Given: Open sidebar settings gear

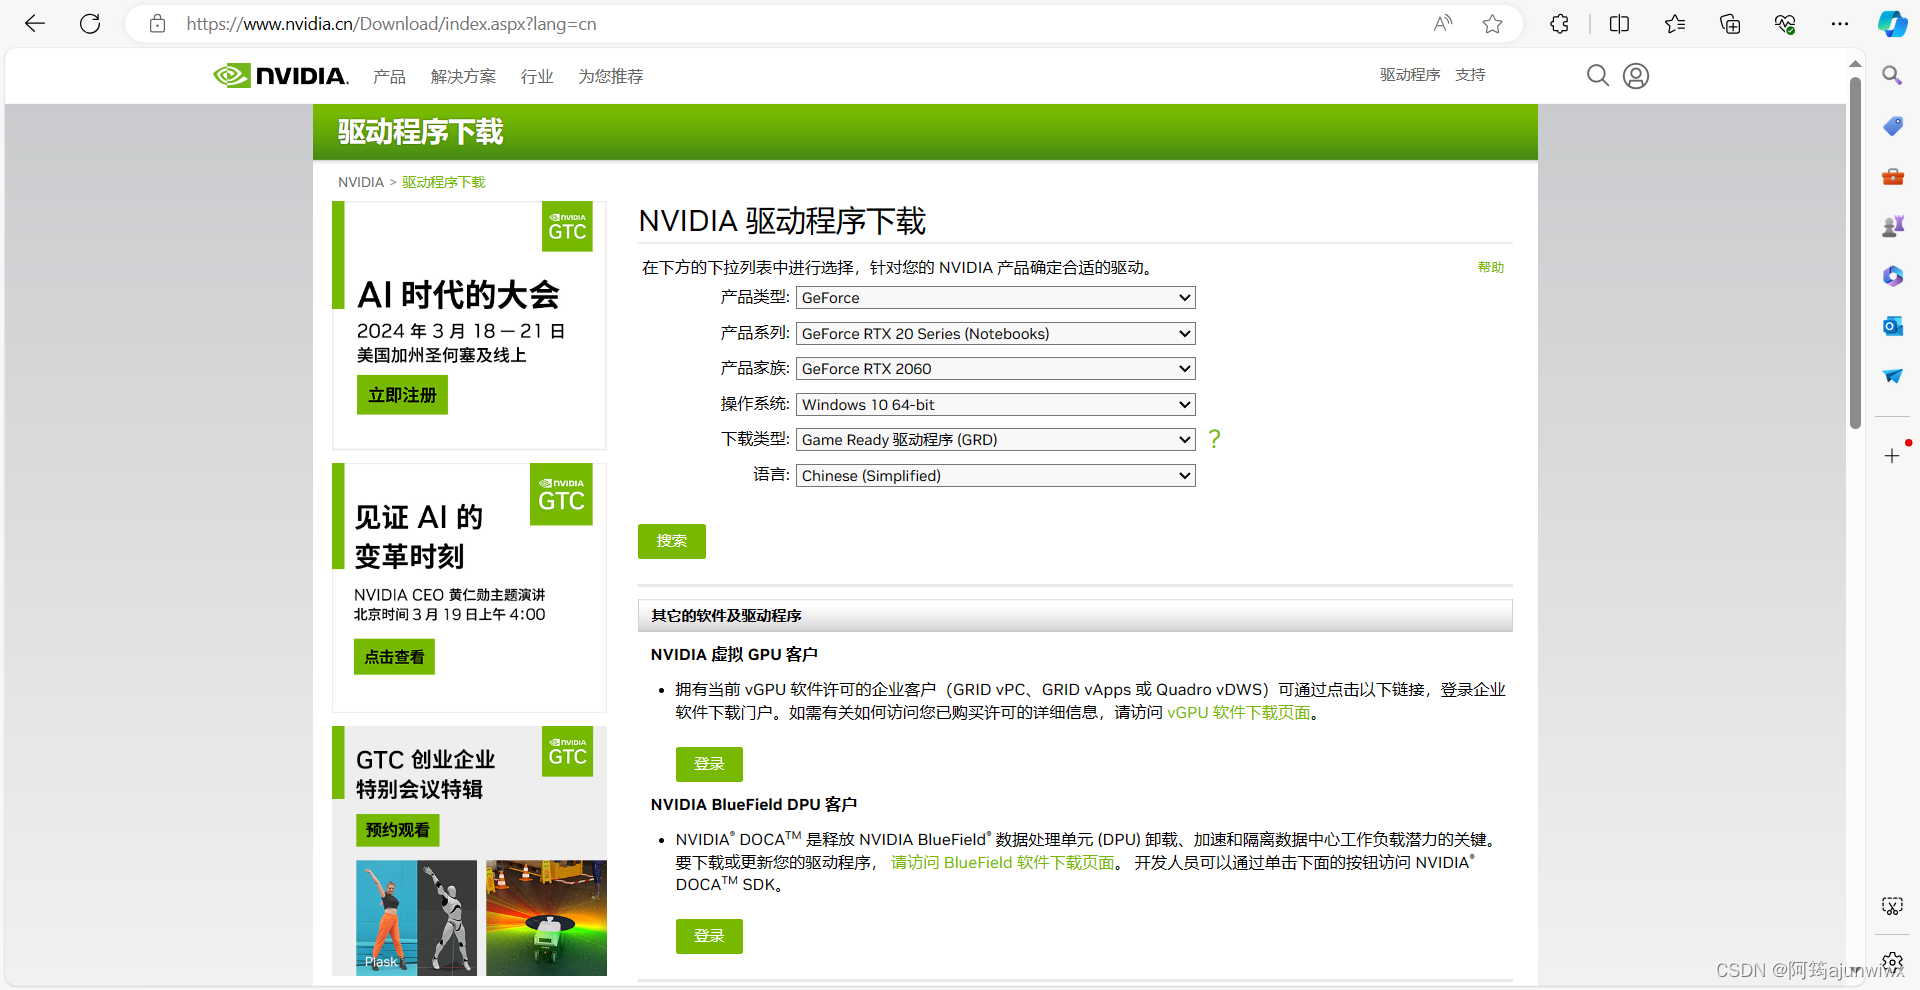Looking at the screenshot, I should [x=1892, y=962].
